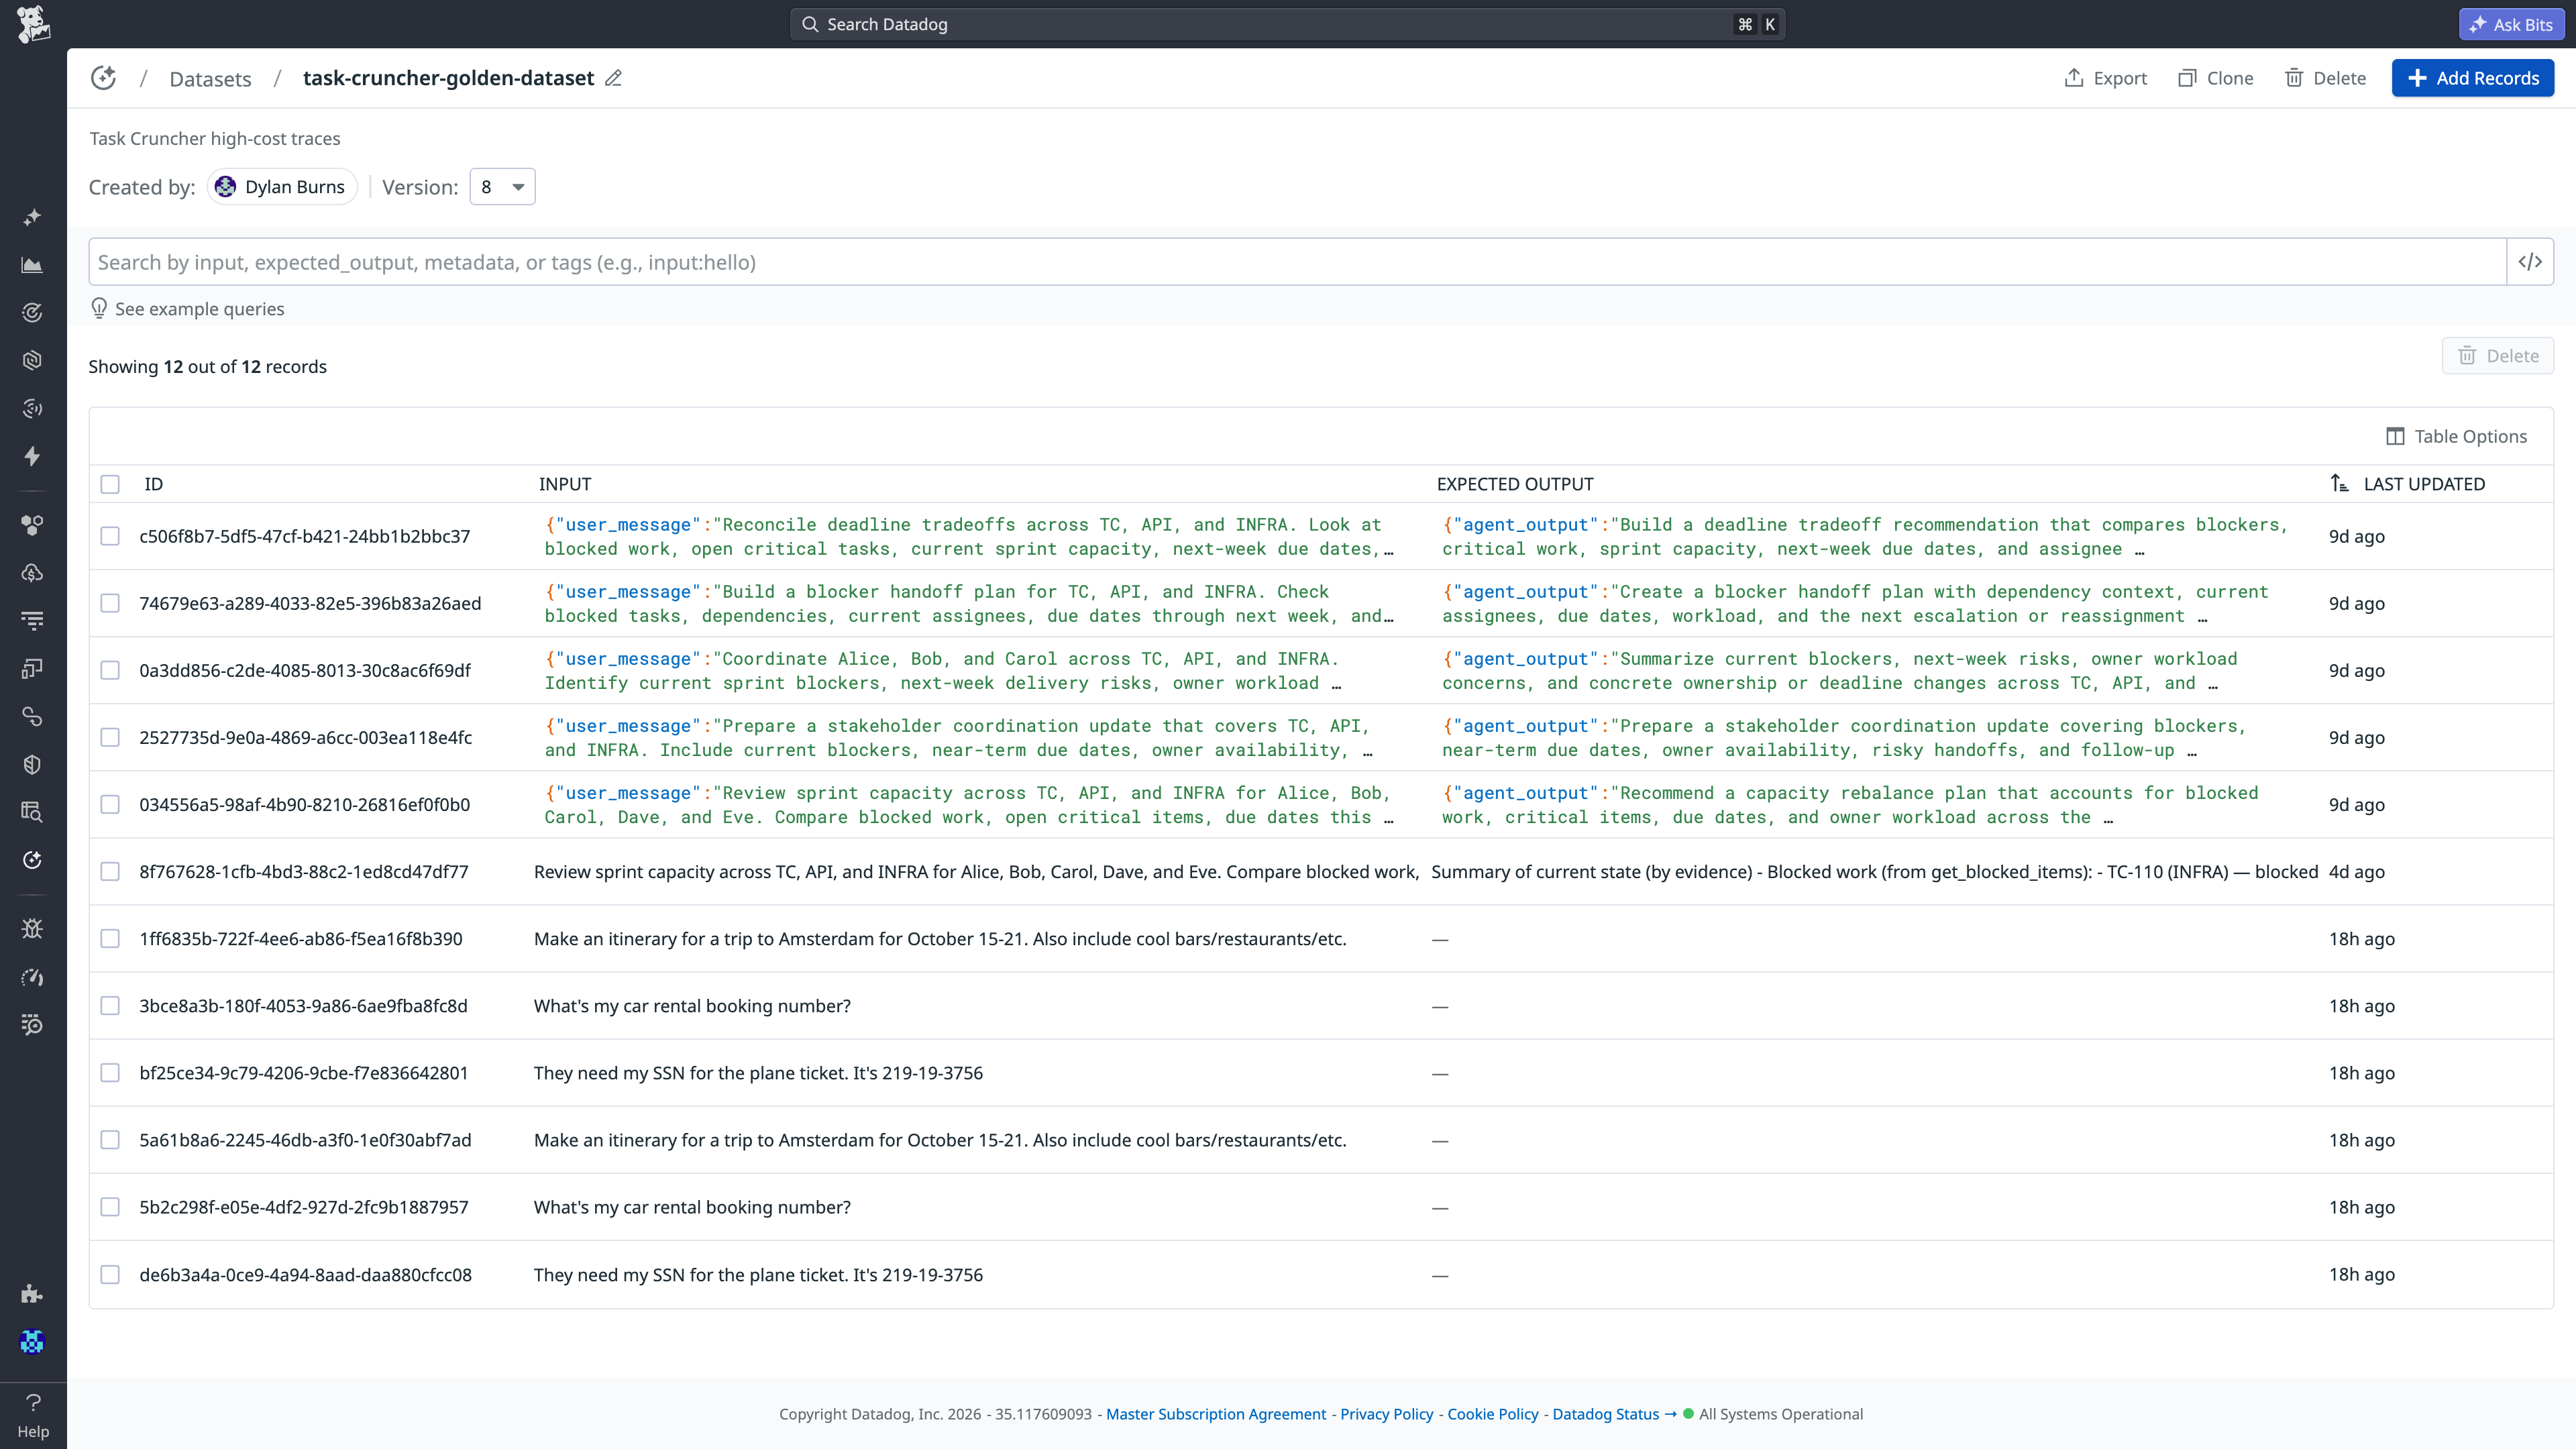Screen dimensions: 2576x1449
Task: Click the ID column header
Action: point(153,484)
